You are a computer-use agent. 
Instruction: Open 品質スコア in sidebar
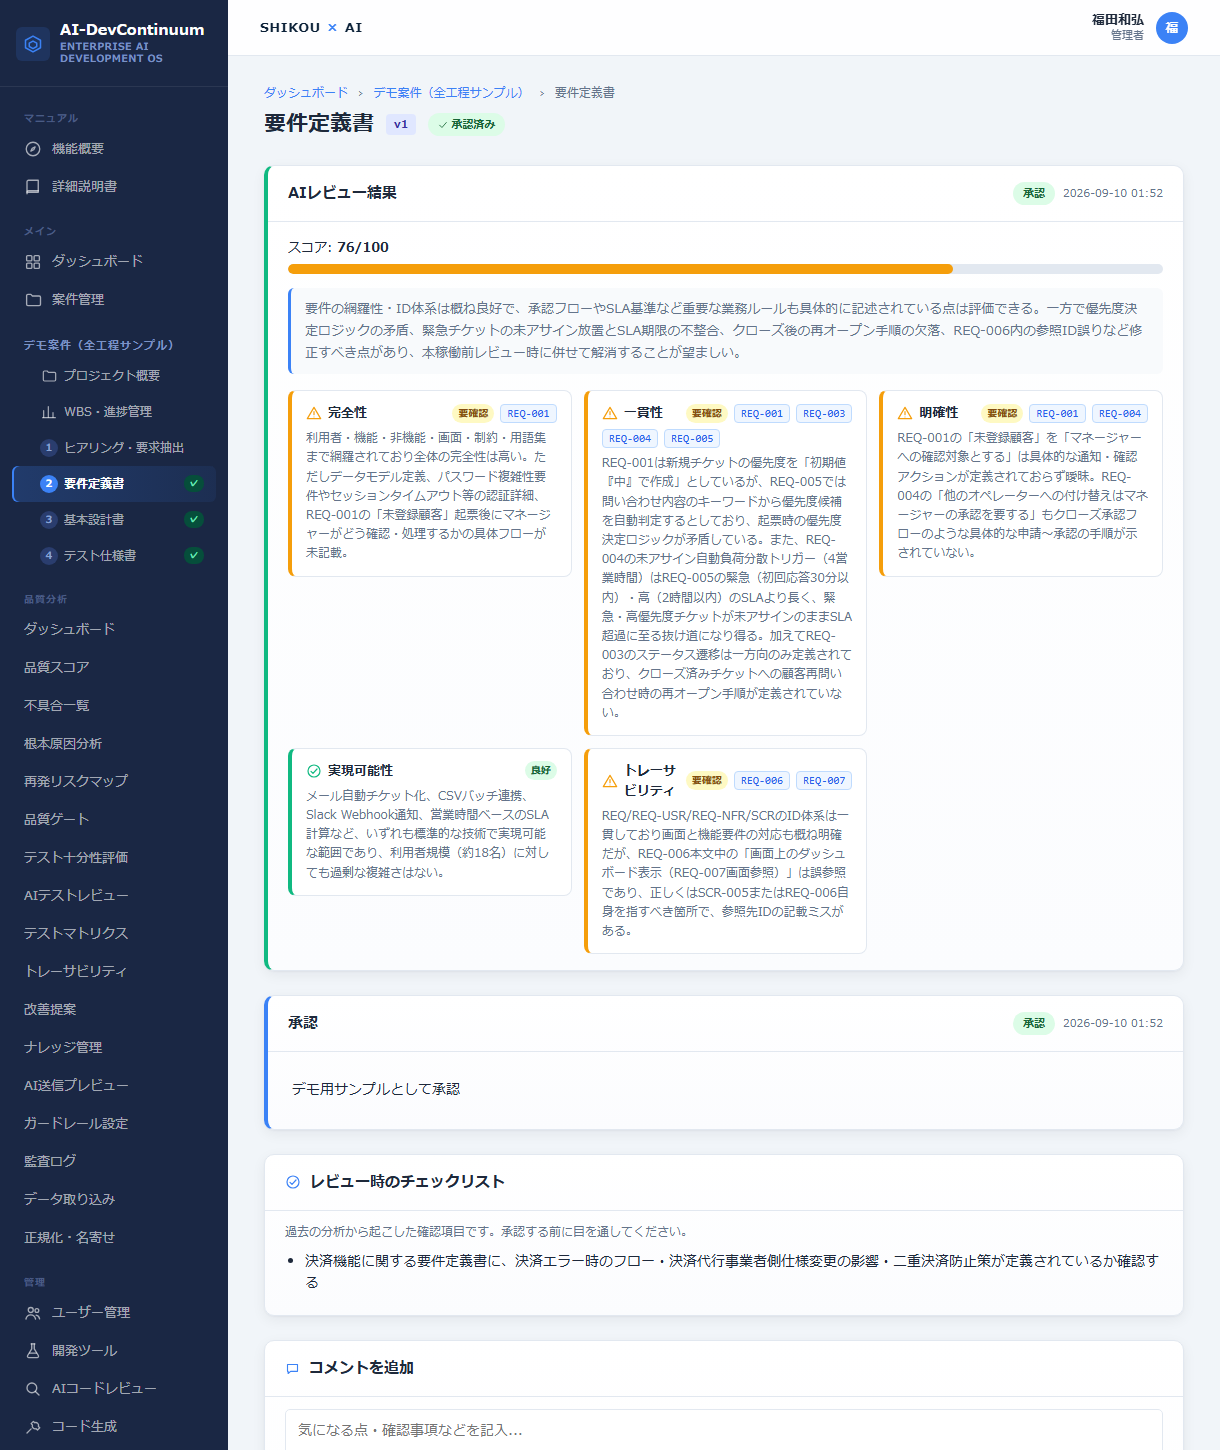pos(57,668)
